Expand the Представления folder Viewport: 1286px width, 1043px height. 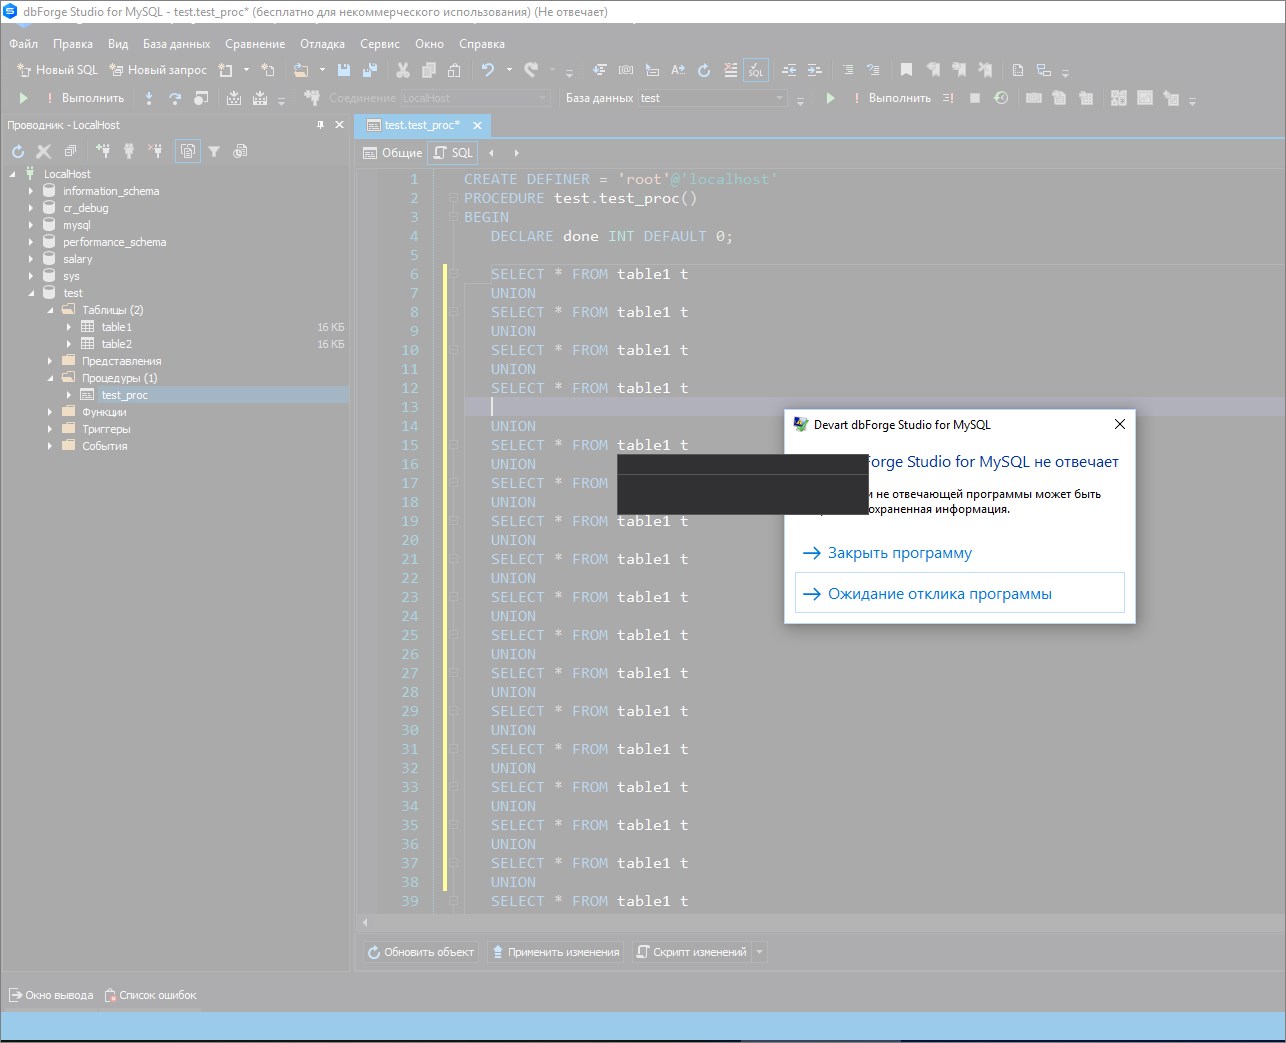tap(50, 361)
